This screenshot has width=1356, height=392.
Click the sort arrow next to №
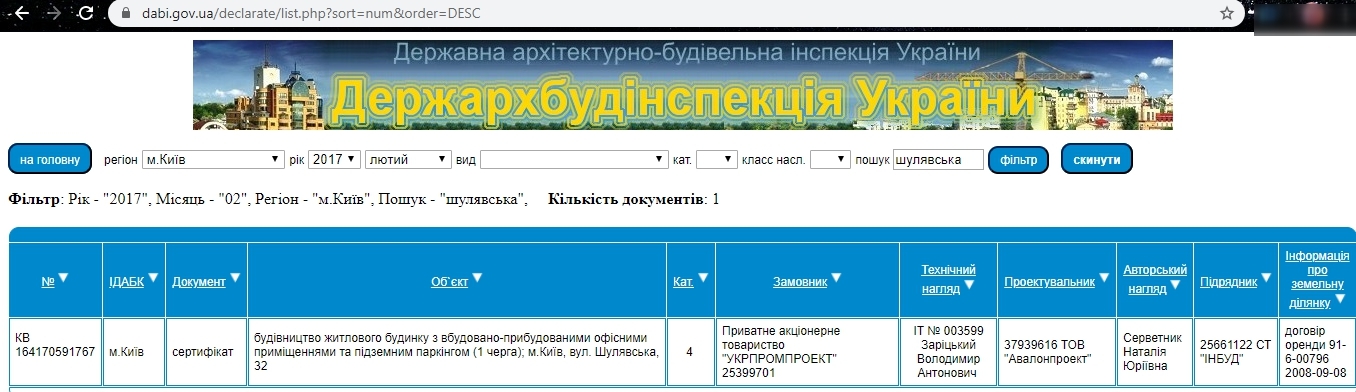[63, 279]
